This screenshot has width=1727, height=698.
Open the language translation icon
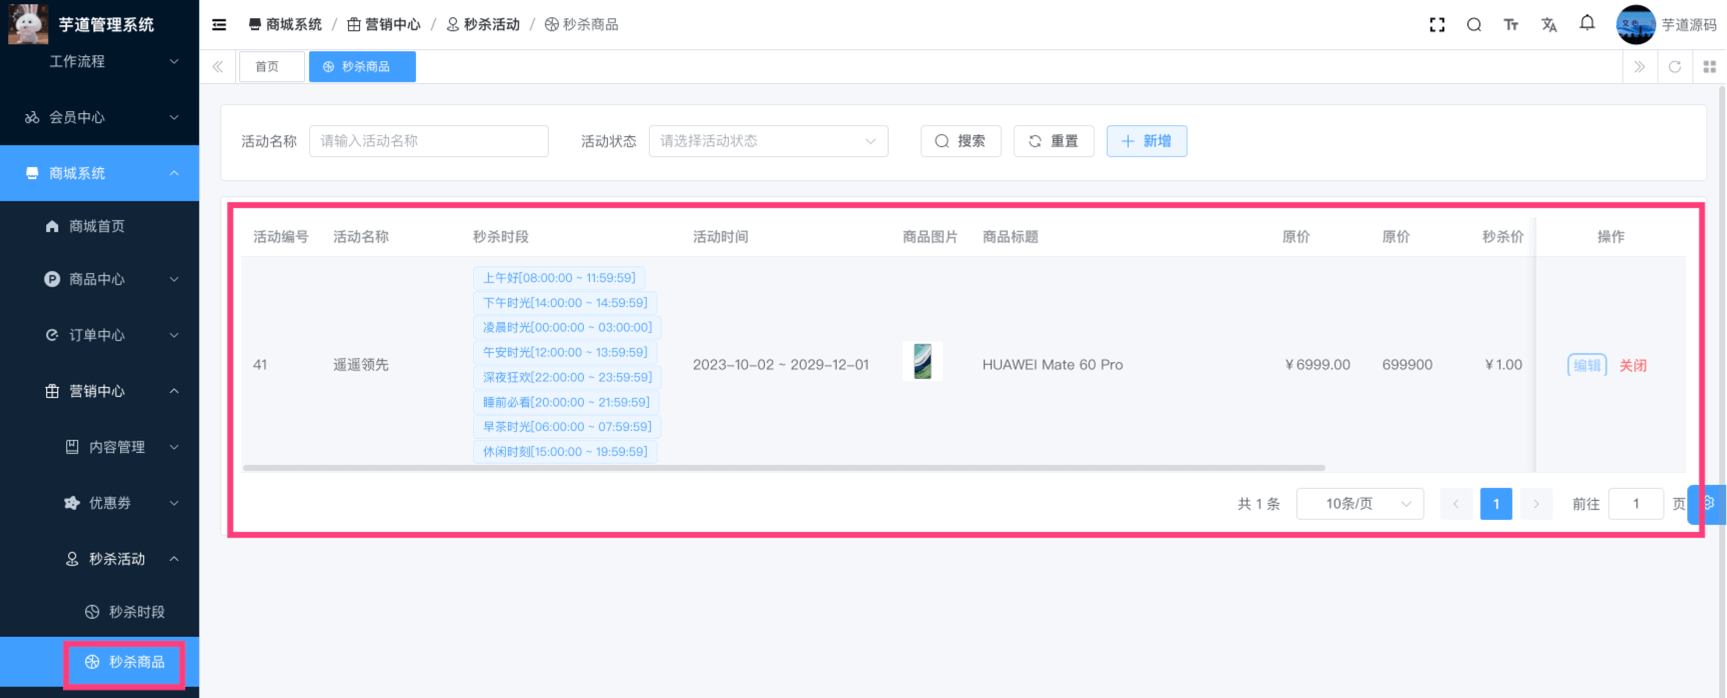(x=1549, y=25)
